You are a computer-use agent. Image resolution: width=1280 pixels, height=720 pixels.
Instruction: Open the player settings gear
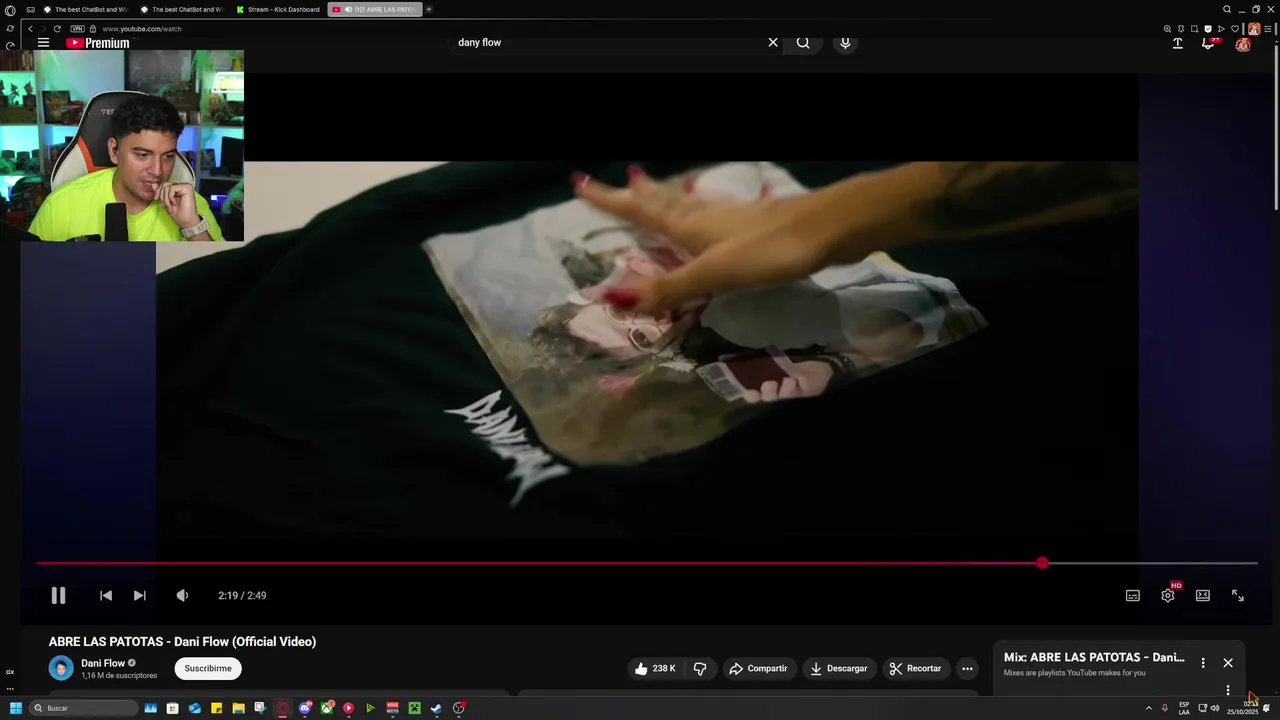(1168, 596)
